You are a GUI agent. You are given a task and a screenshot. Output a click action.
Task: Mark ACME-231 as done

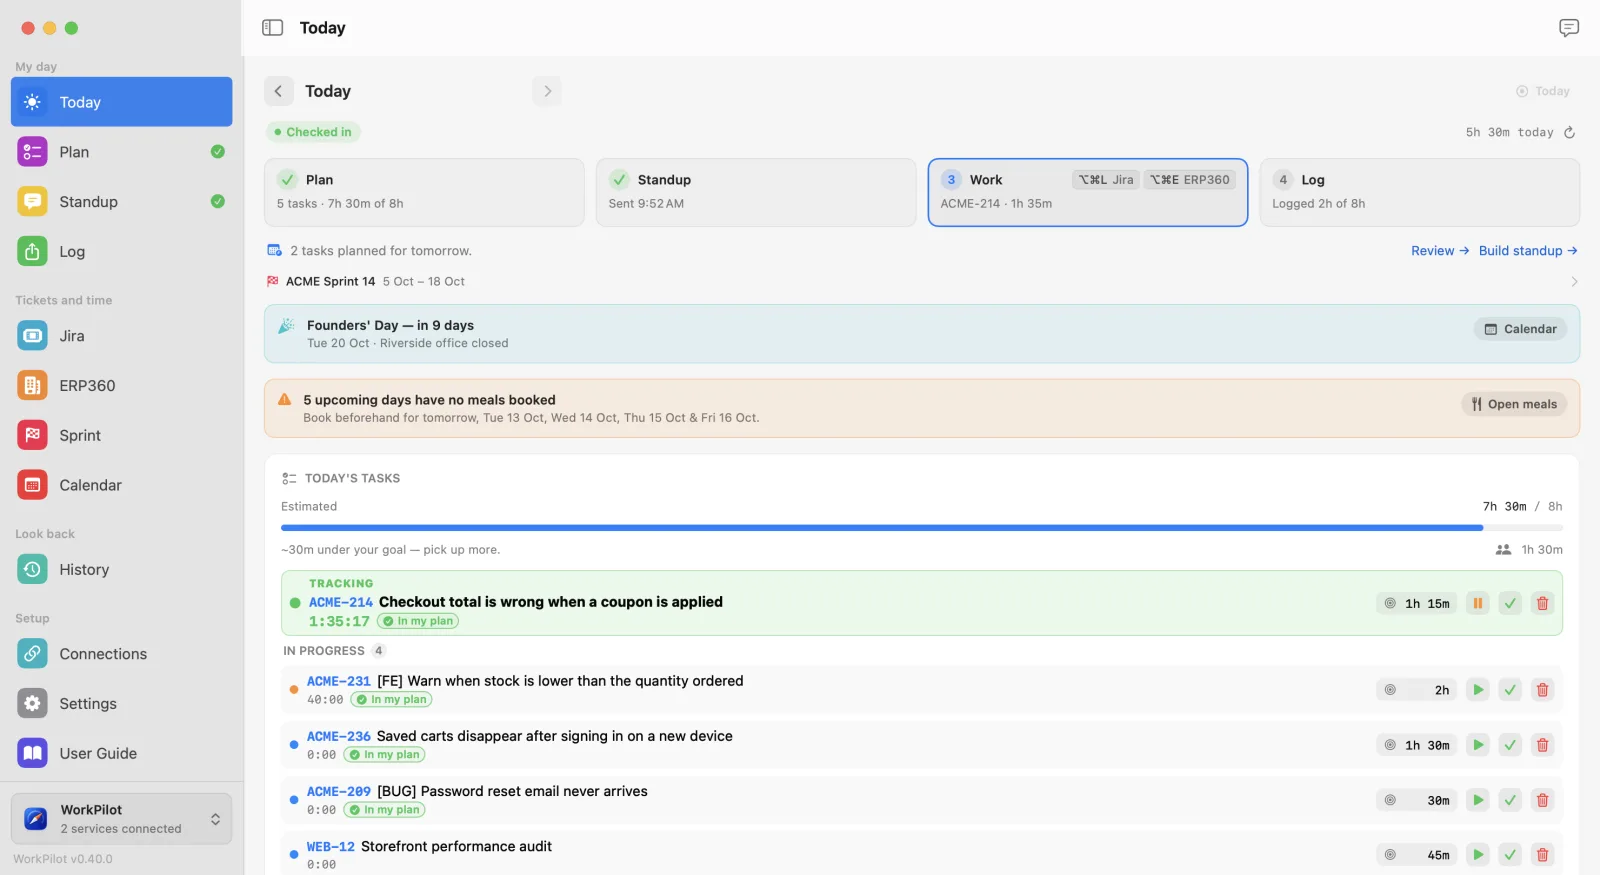(1510, 690)
